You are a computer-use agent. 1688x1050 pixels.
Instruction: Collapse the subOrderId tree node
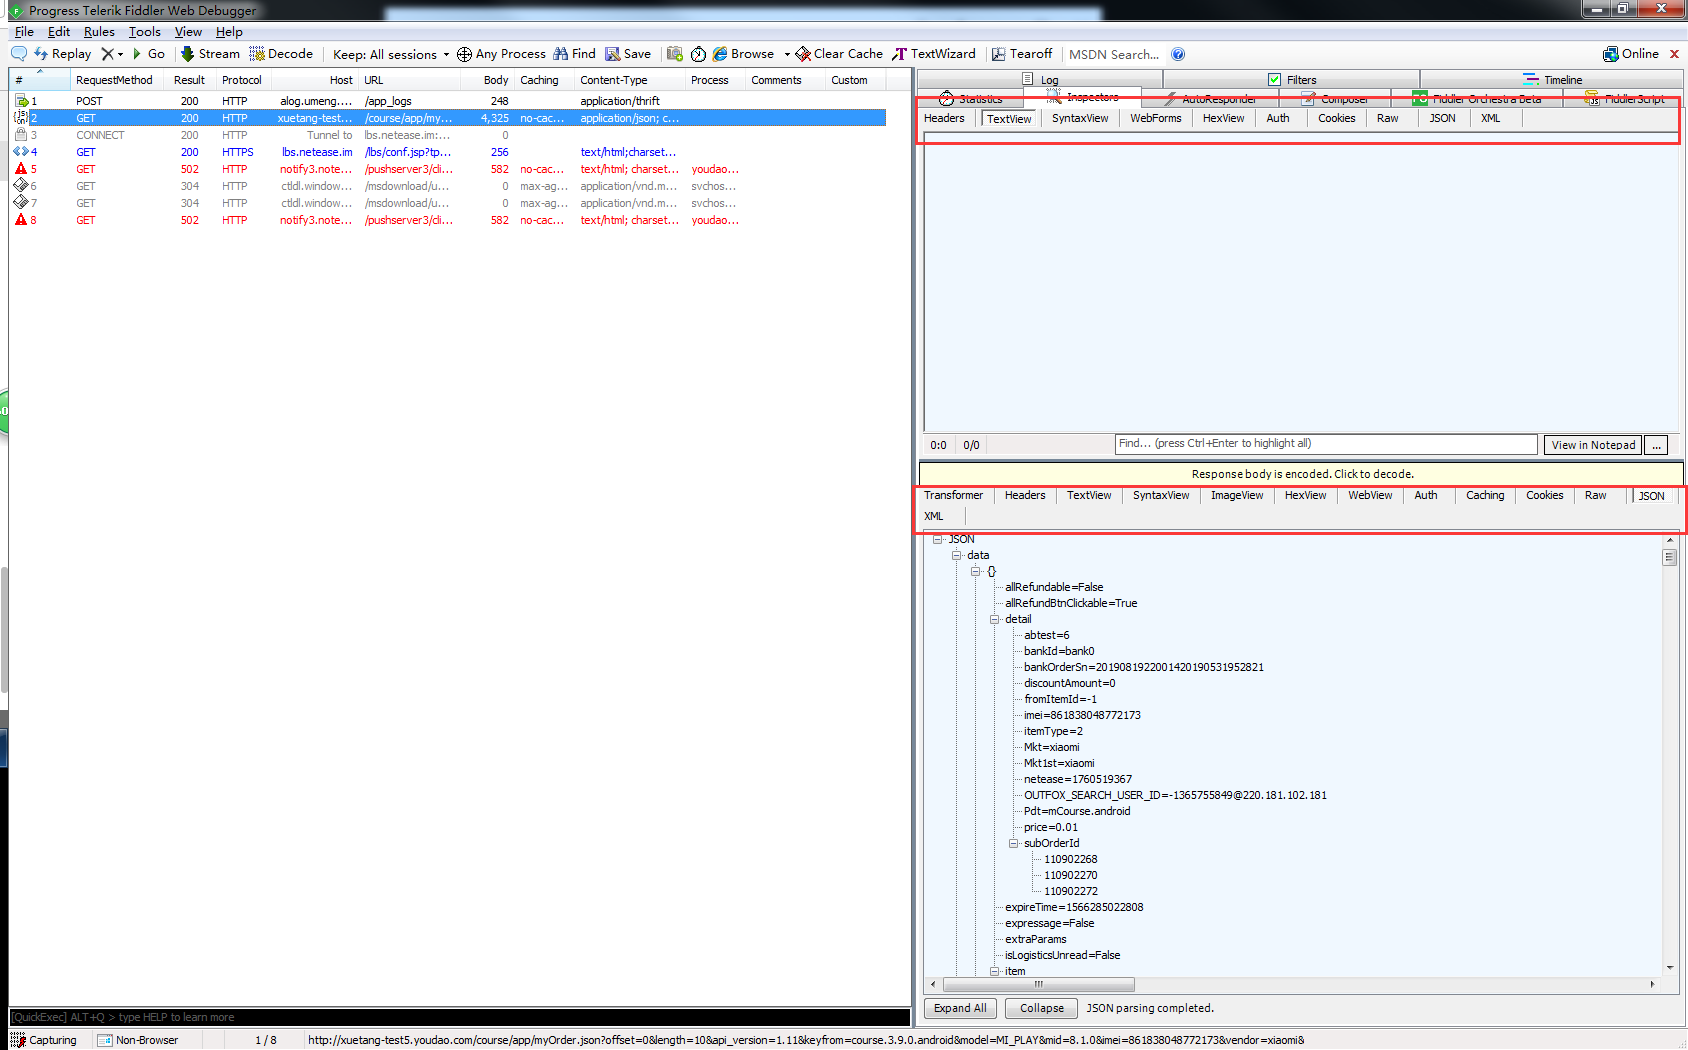pyautogui.click(x=1014, y=843)
